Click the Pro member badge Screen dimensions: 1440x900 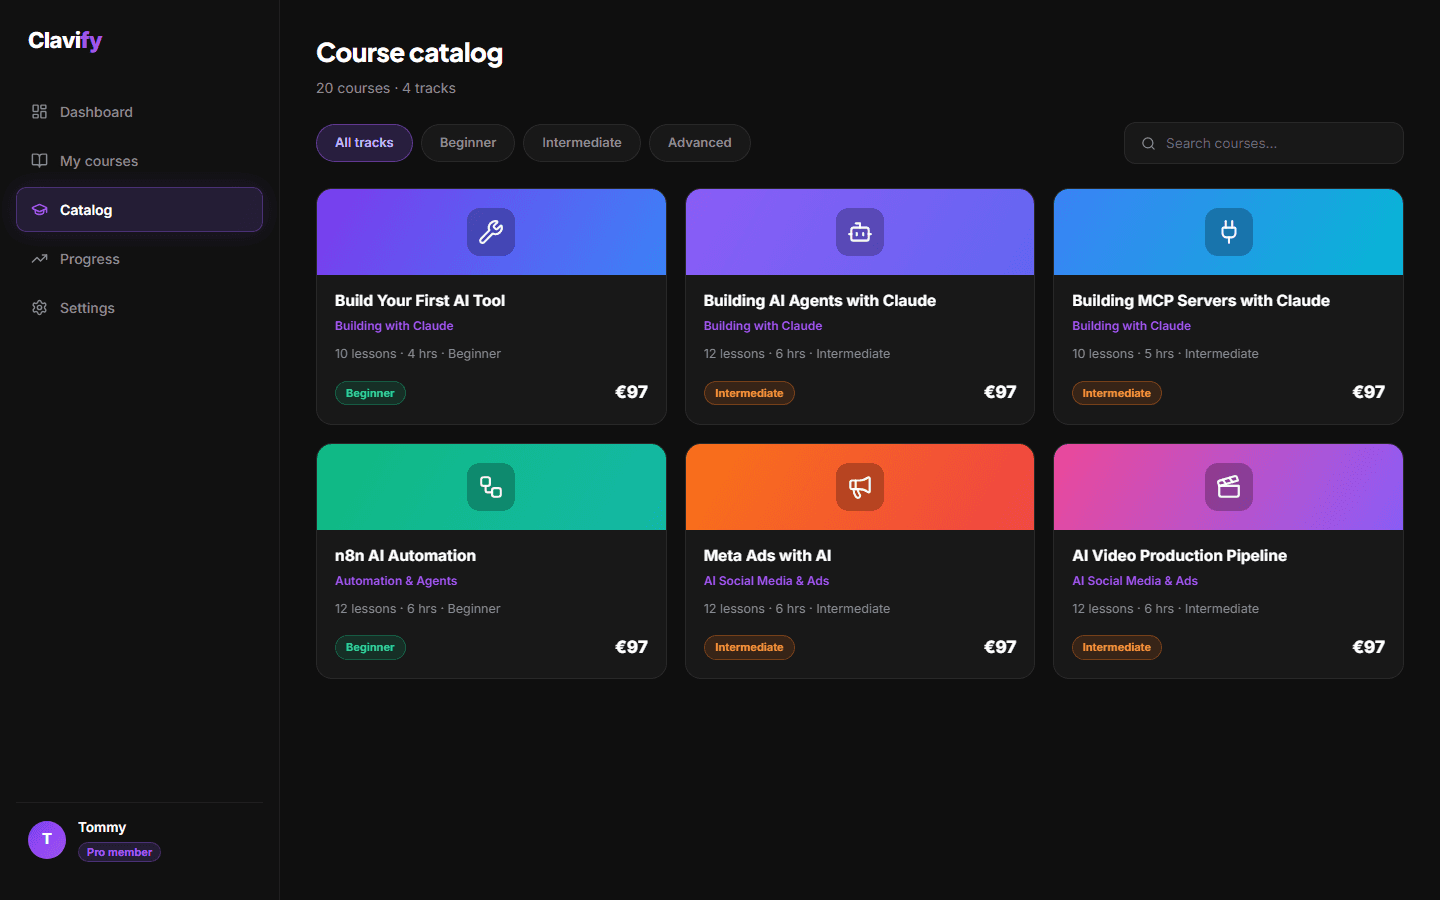pos(119,852)
